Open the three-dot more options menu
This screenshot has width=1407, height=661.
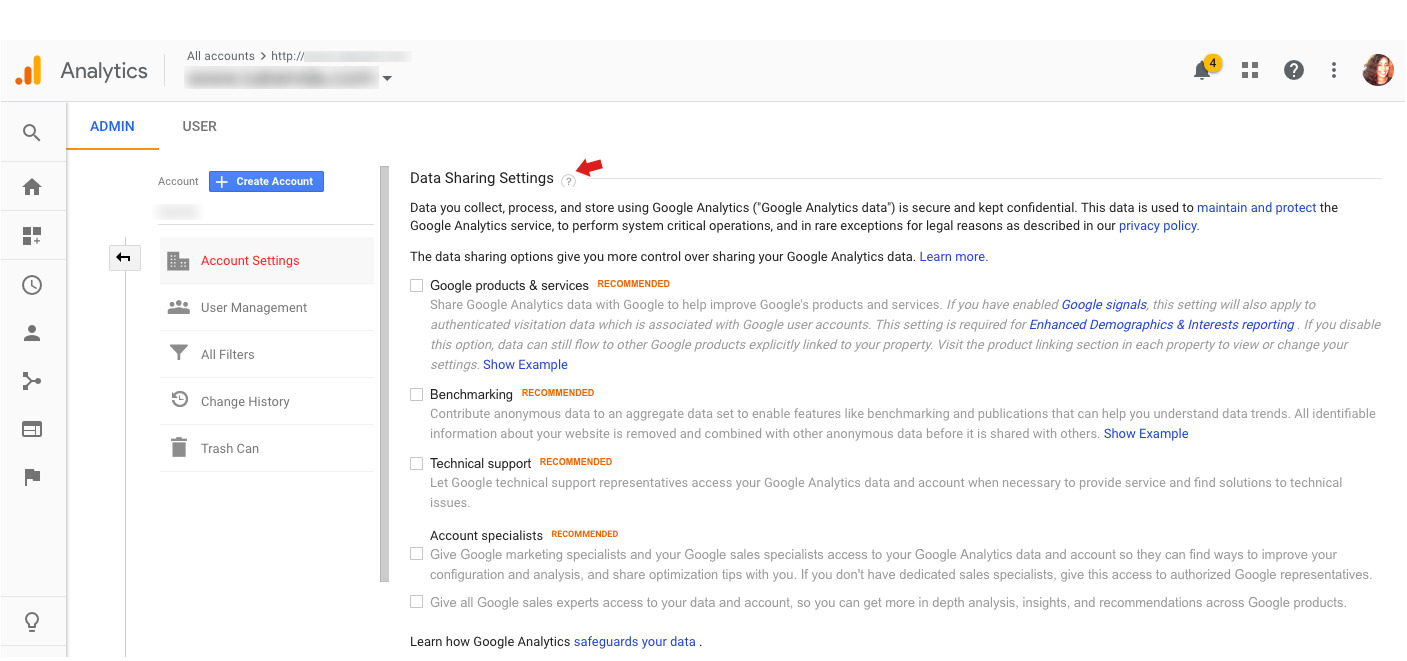point(1334,70)
